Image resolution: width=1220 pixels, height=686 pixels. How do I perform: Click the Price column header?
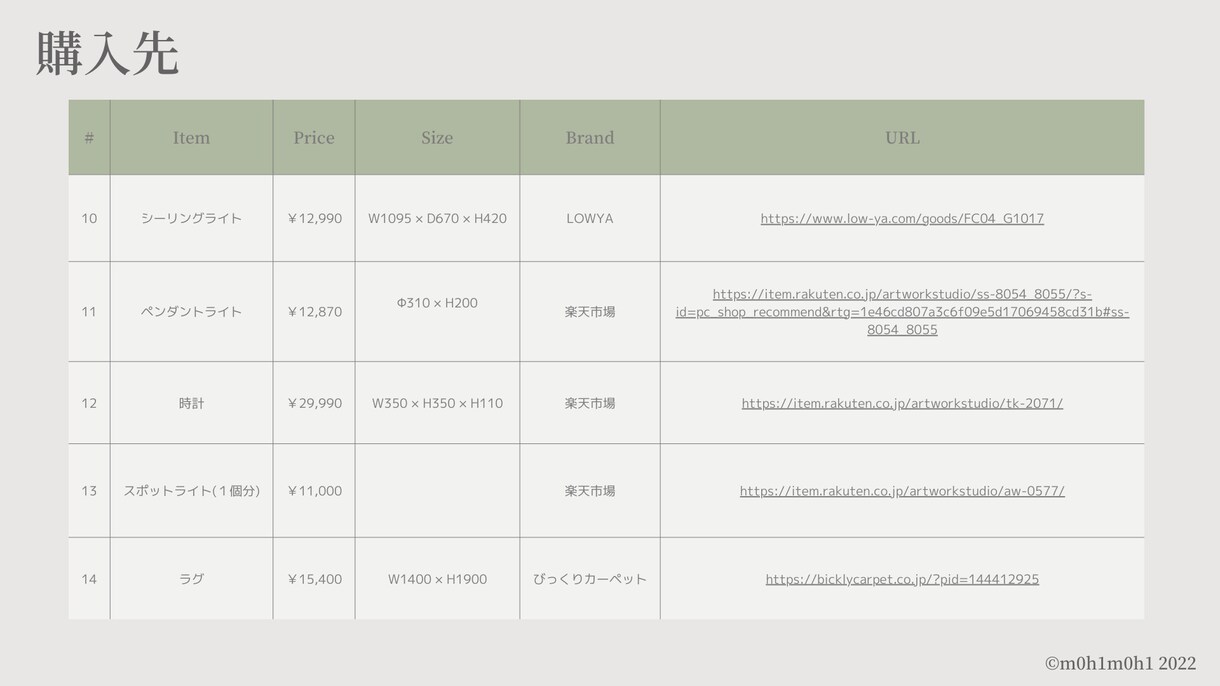click(x=314, y=138)
